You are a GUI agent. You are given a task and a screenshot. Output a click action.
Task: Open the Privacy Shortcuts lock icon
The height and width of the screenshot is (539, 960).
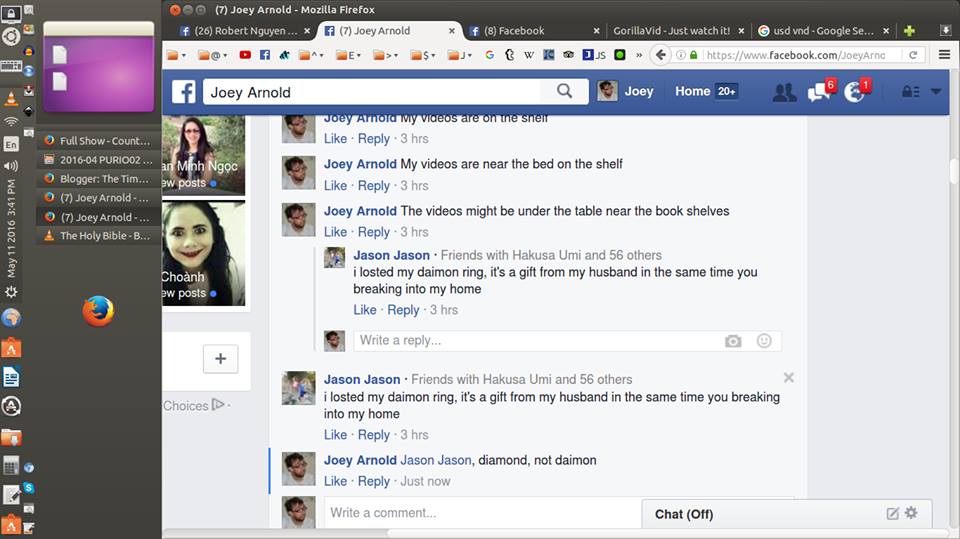910,92
